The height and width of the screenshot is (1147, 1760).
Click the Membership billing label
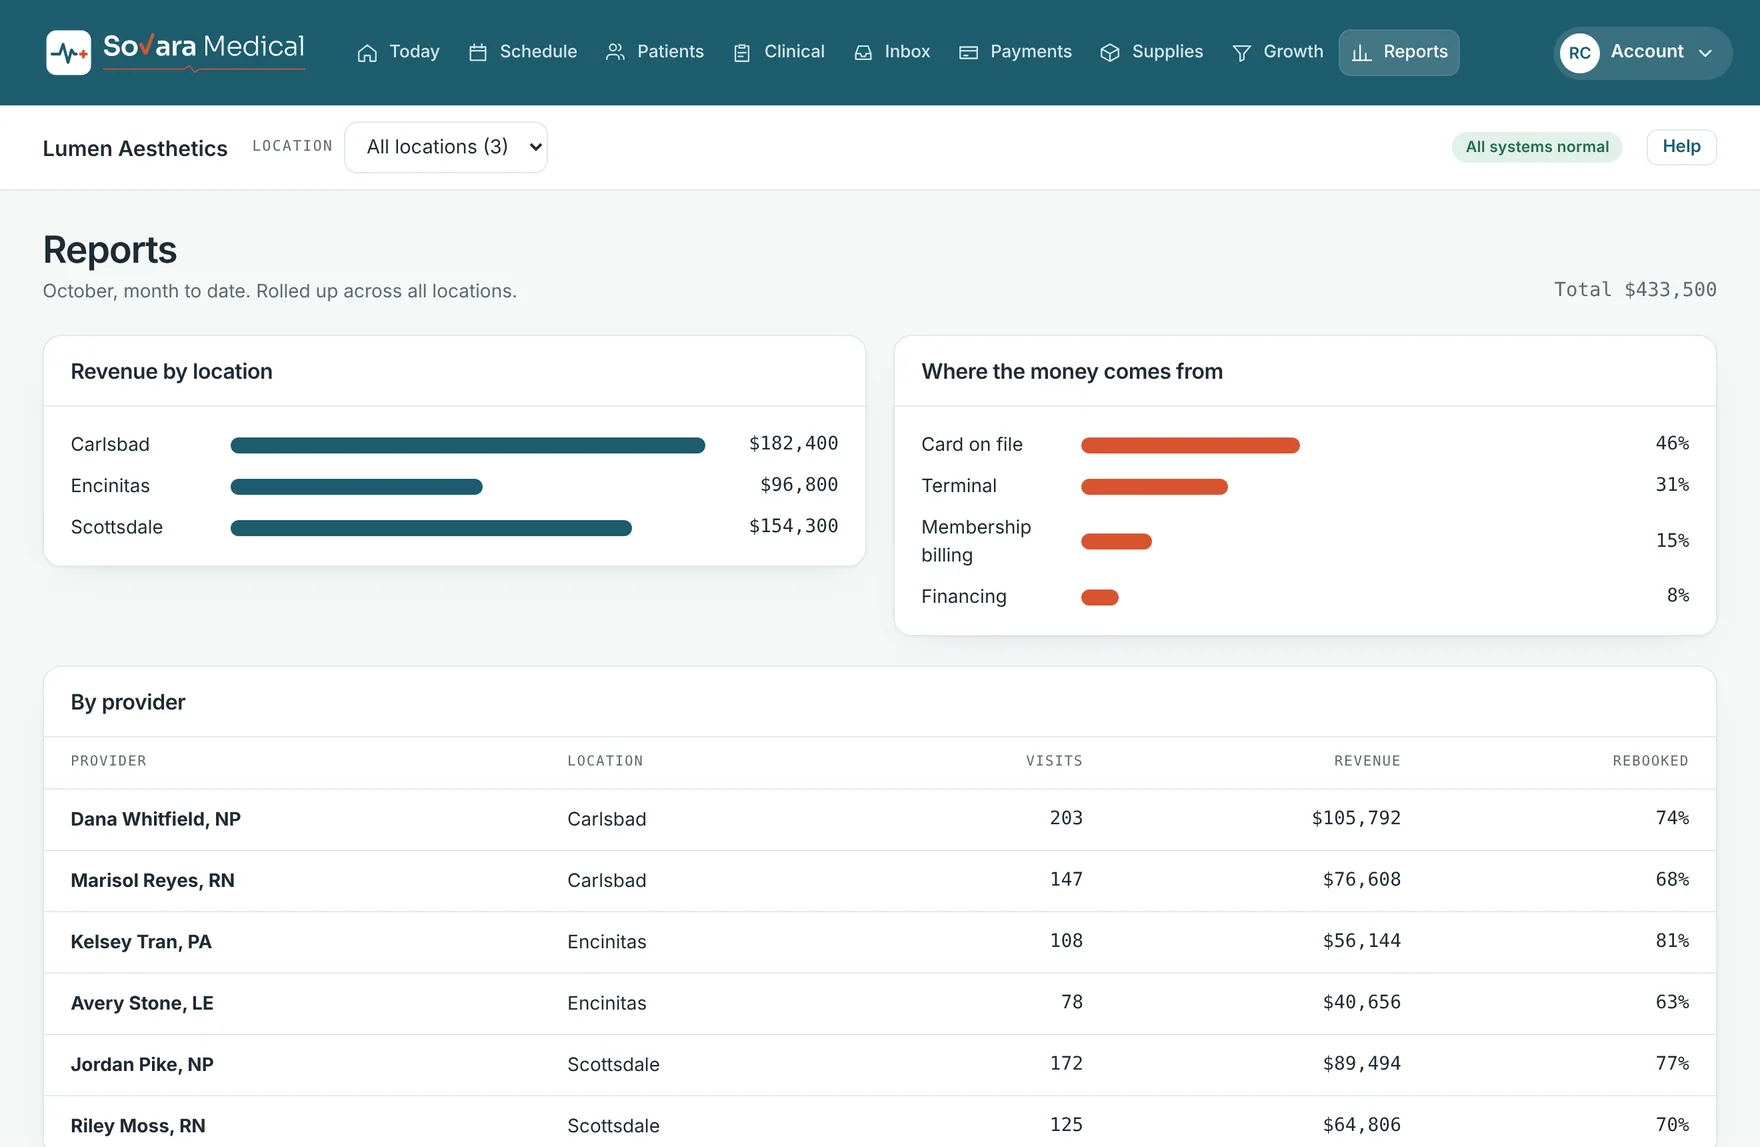[x=976, y=541]
